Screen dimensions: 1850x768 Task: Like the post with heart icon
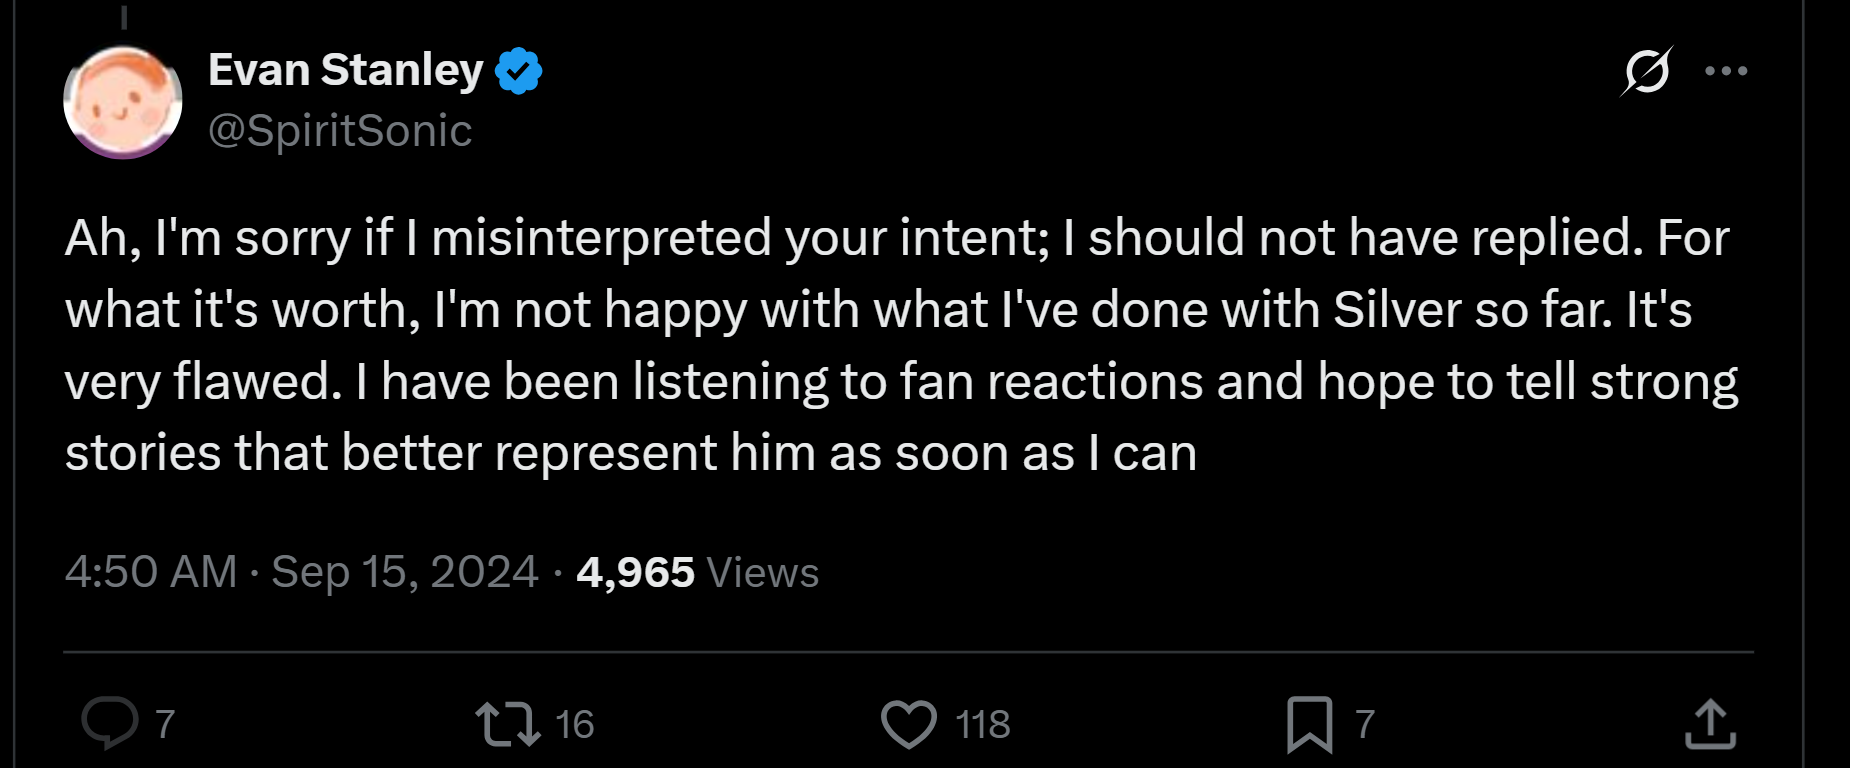click(x=909, y=724)
